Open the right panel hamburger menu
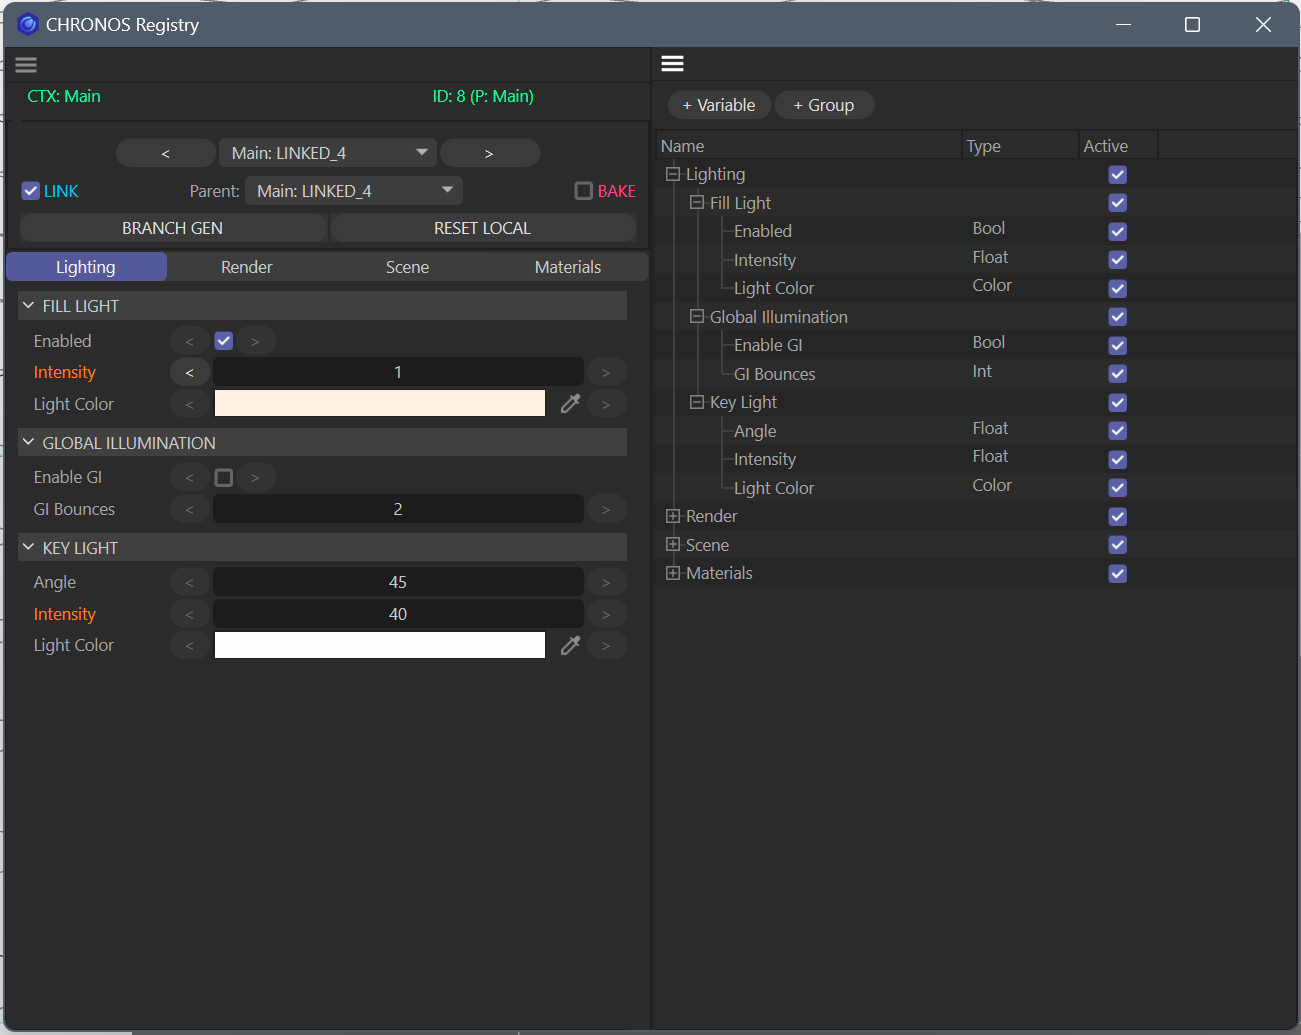 (x=673, y=63)
